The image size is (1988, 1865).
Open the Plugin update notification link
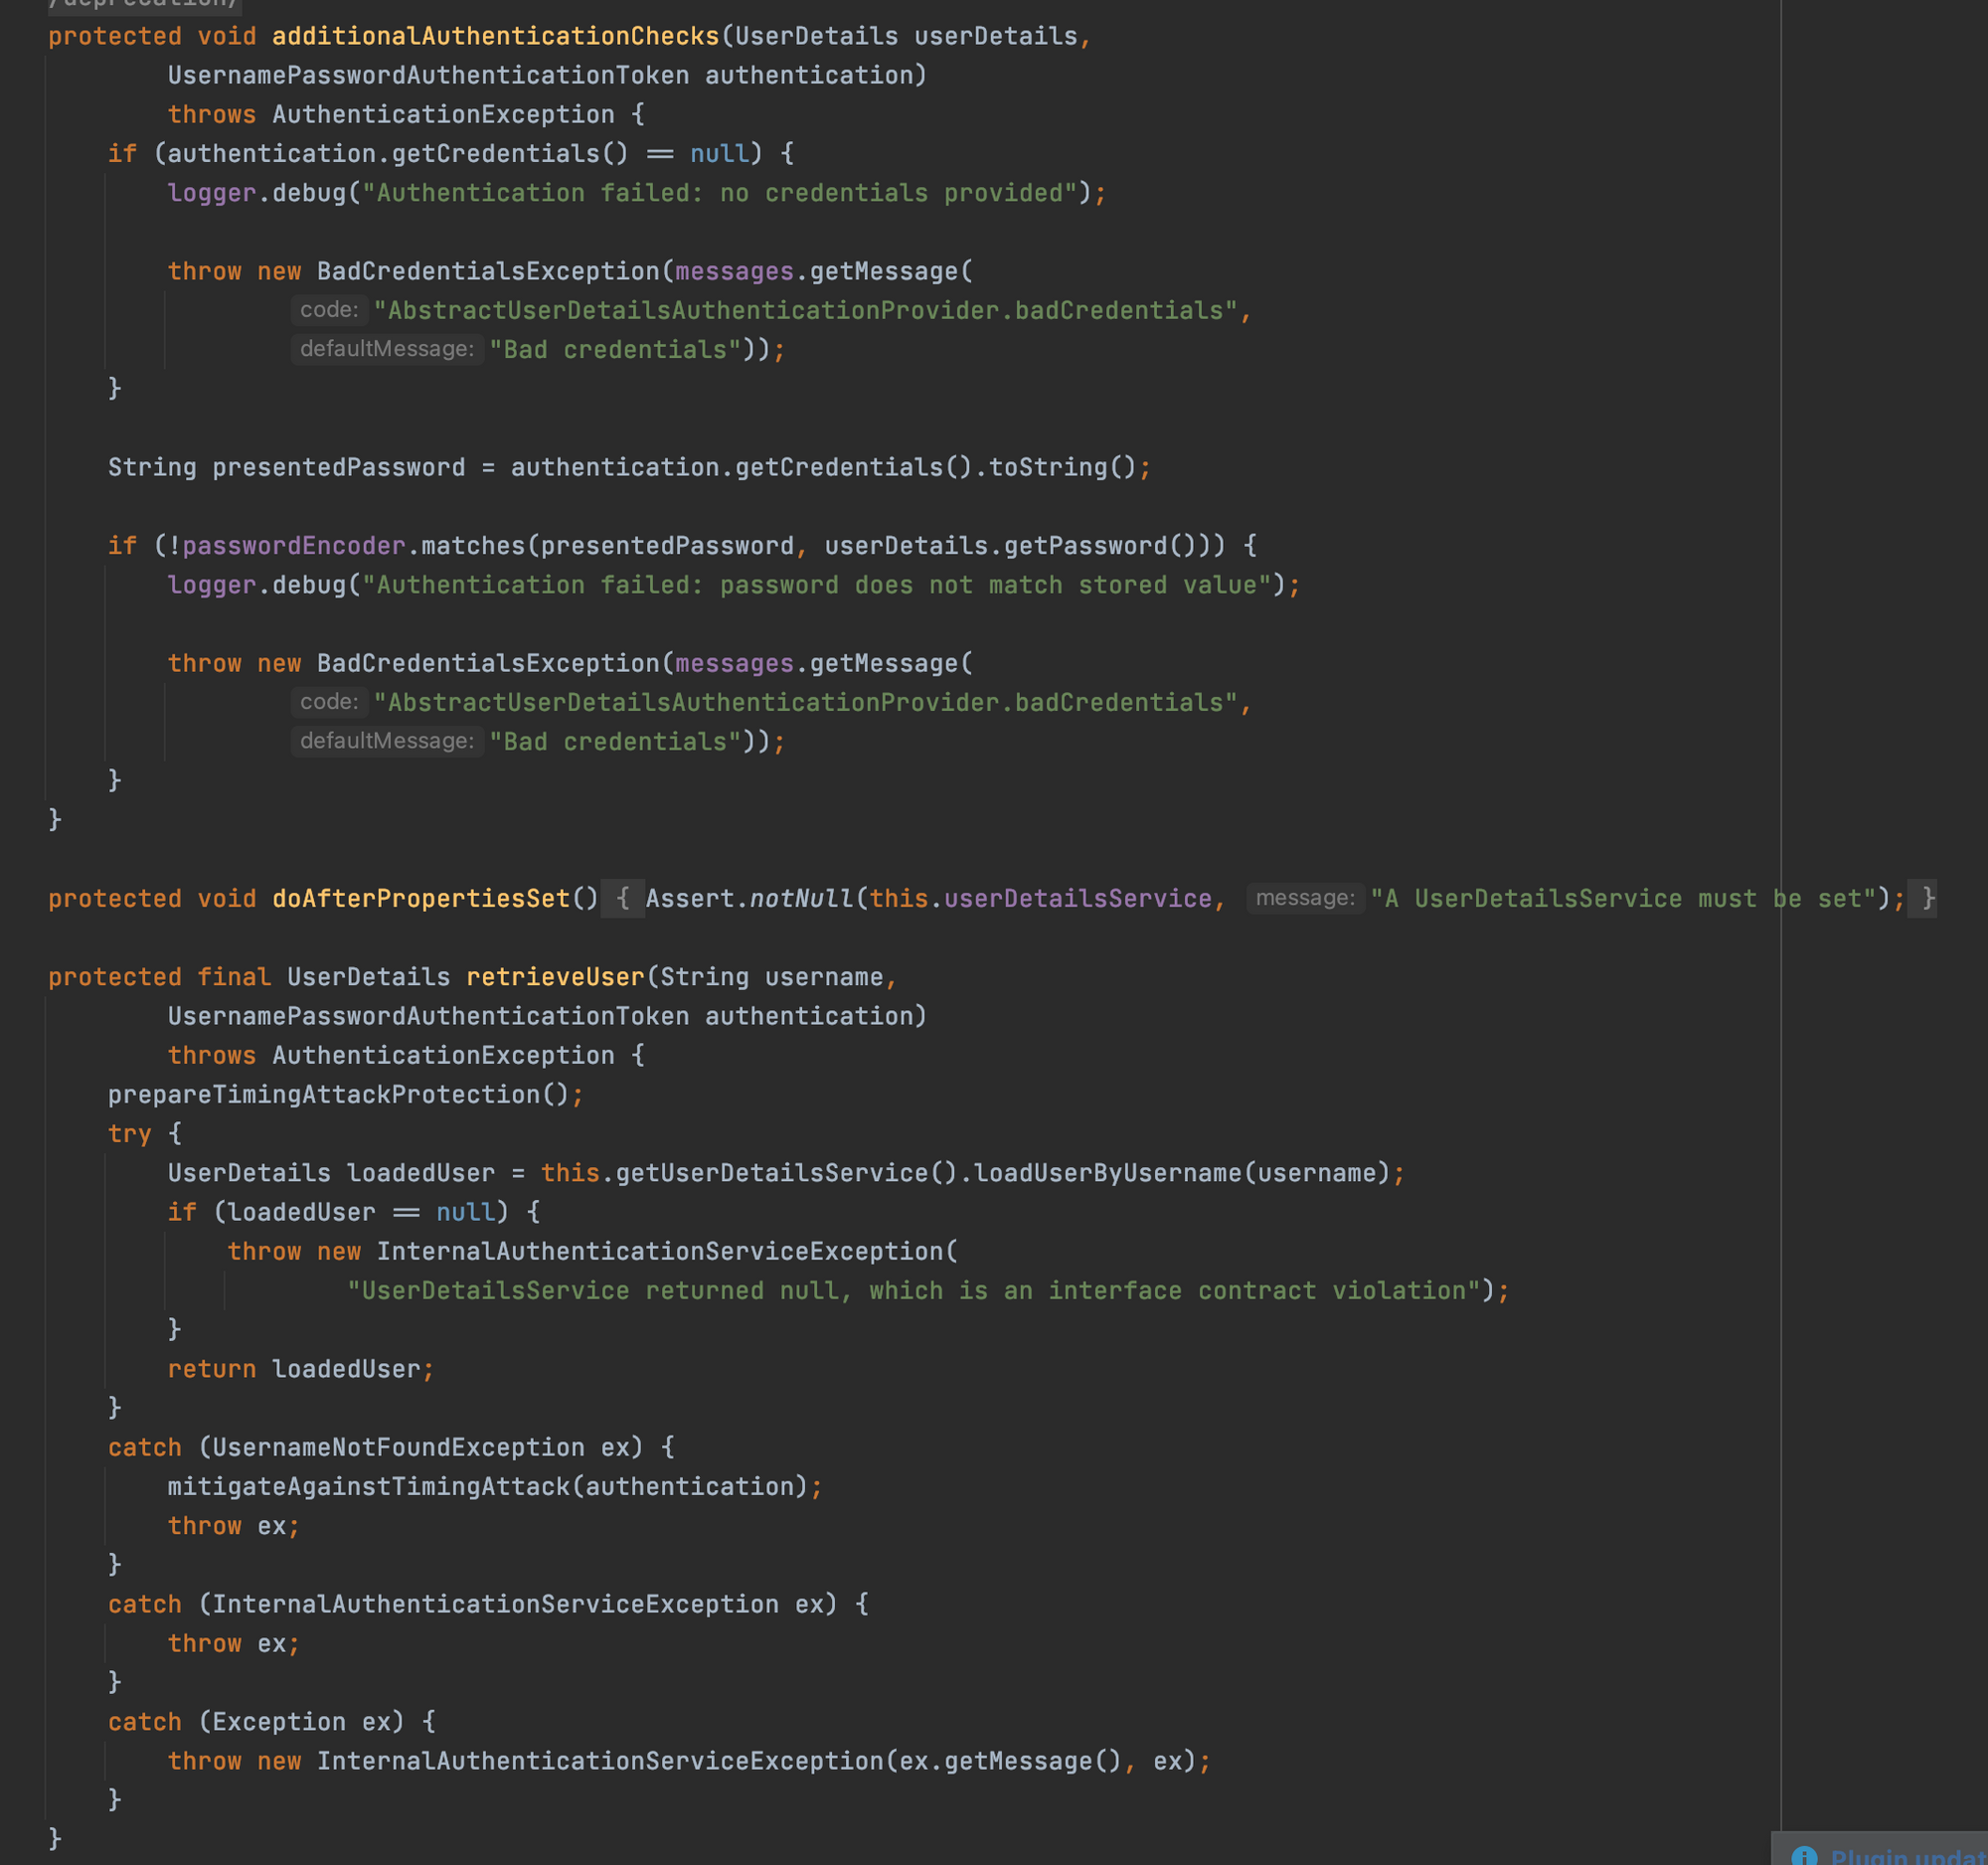point(1905,1856)
